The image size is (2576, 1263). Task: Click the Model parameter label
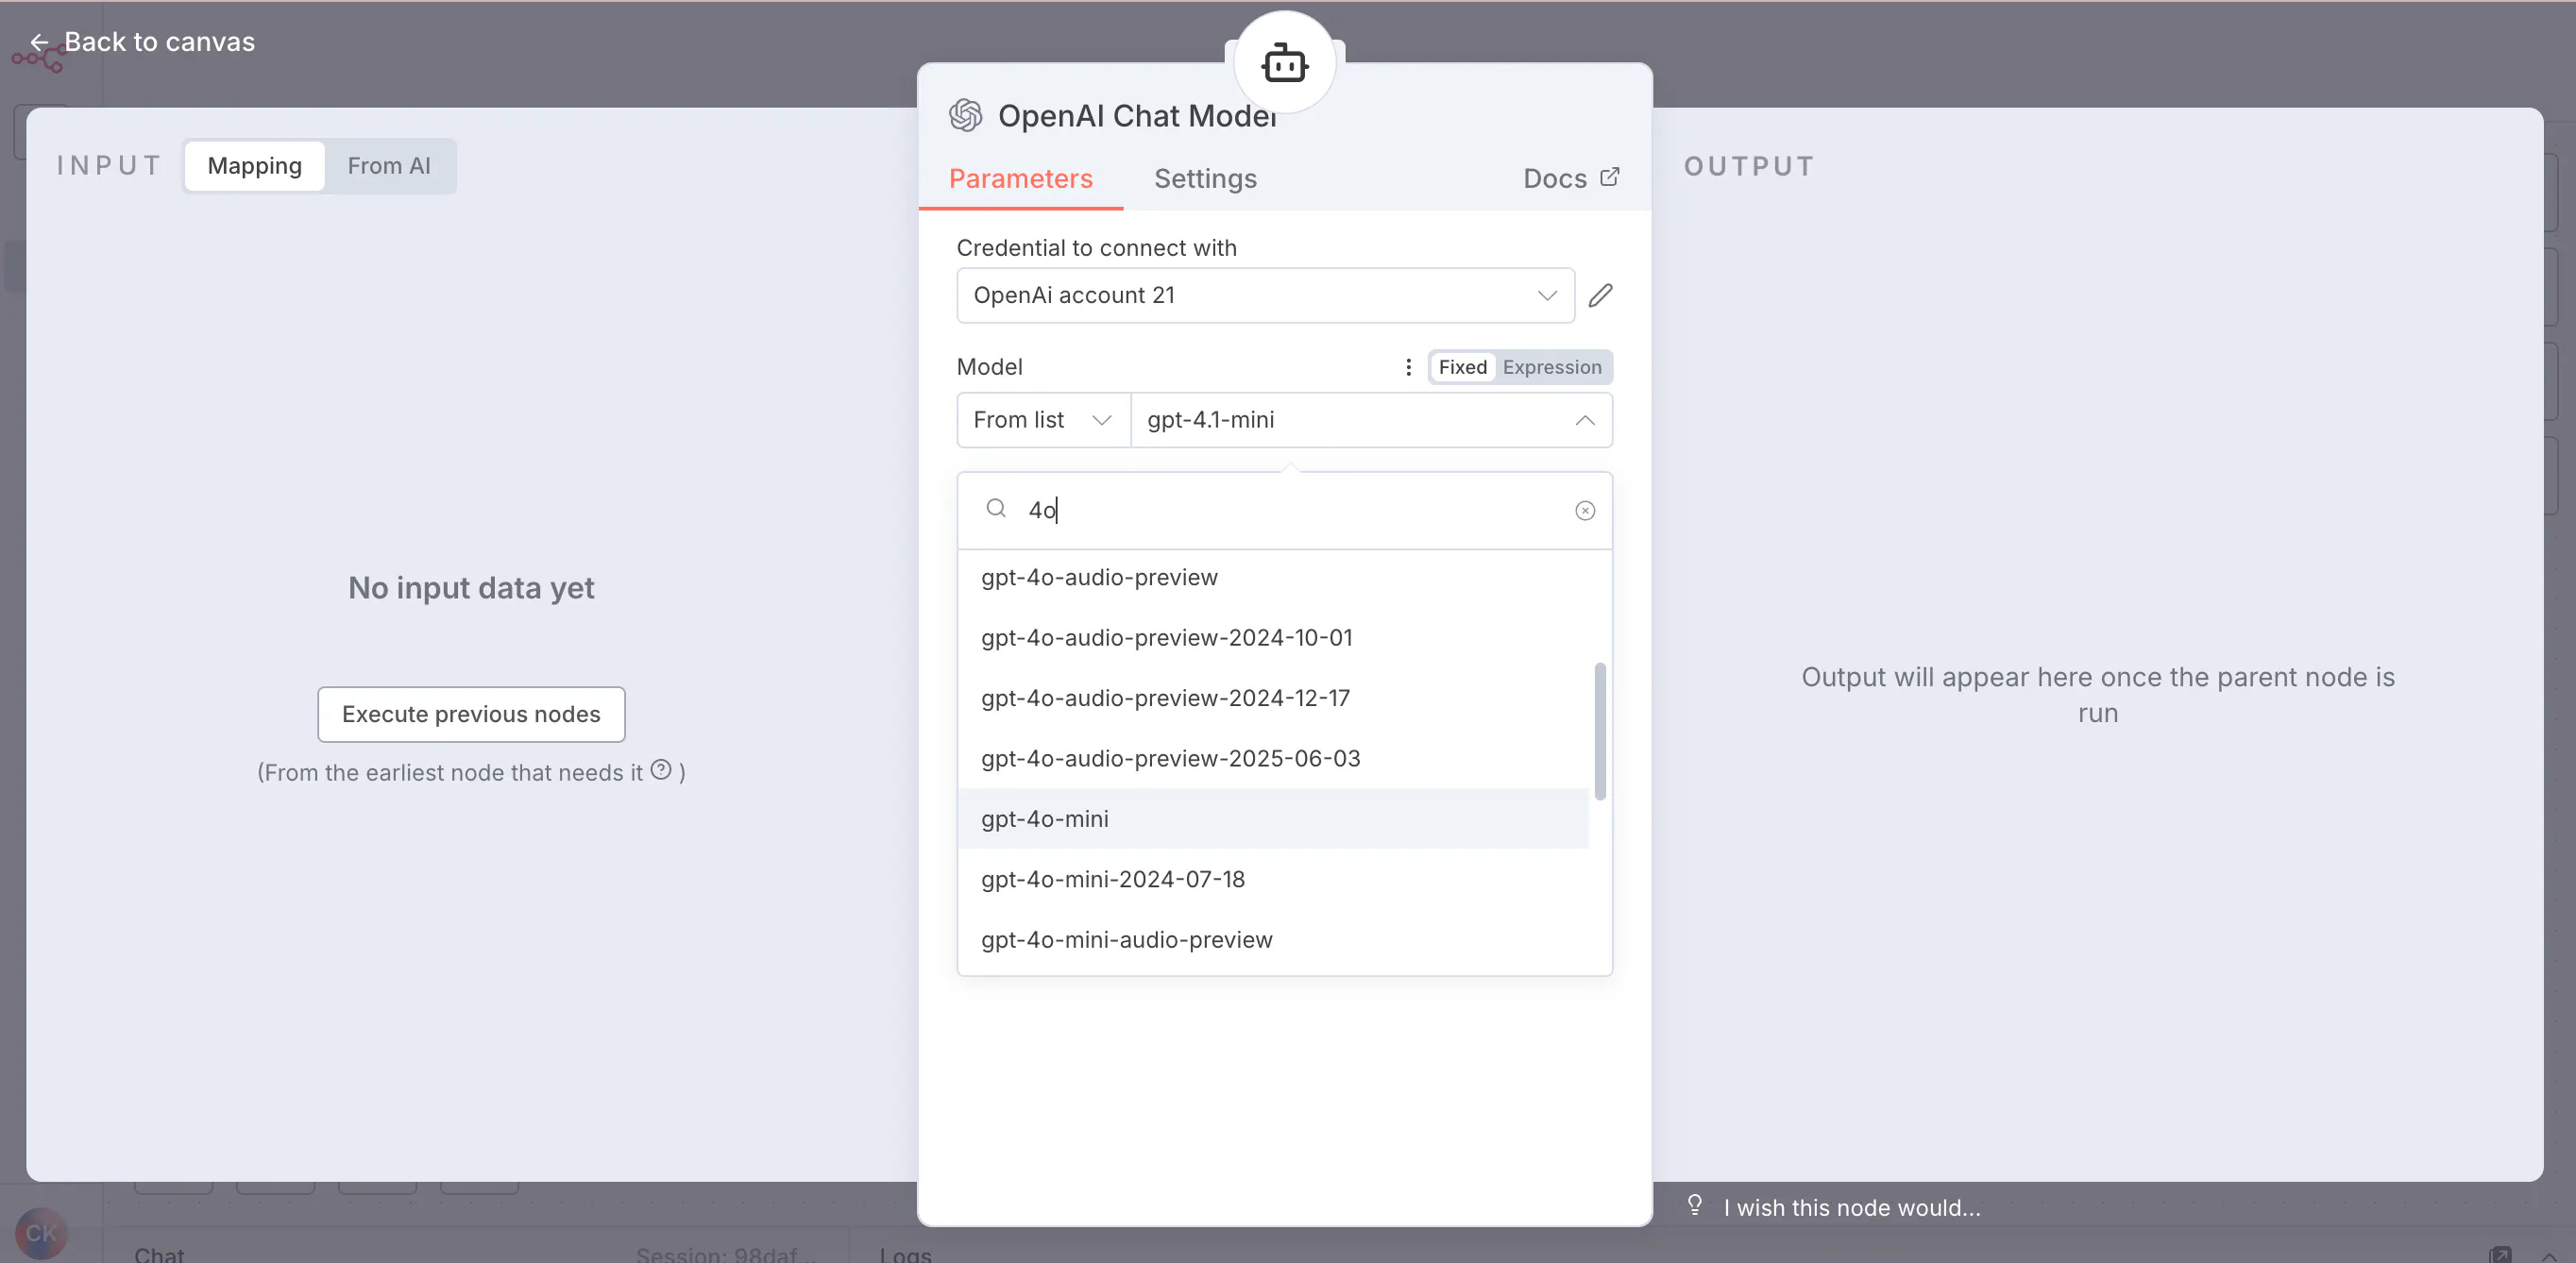pyautogui.click(x=989, y=367)
